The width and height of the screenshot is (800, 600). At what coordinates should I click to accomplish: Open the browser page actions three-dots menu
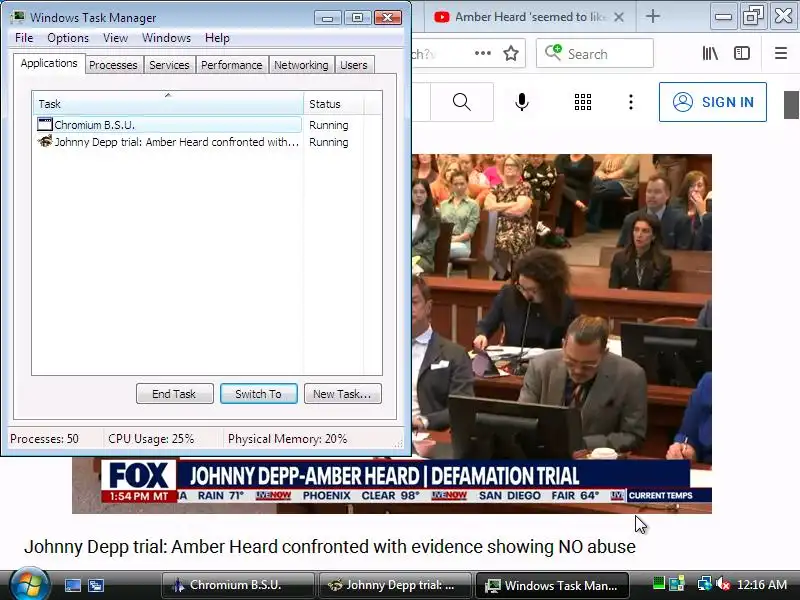(483, 53)
